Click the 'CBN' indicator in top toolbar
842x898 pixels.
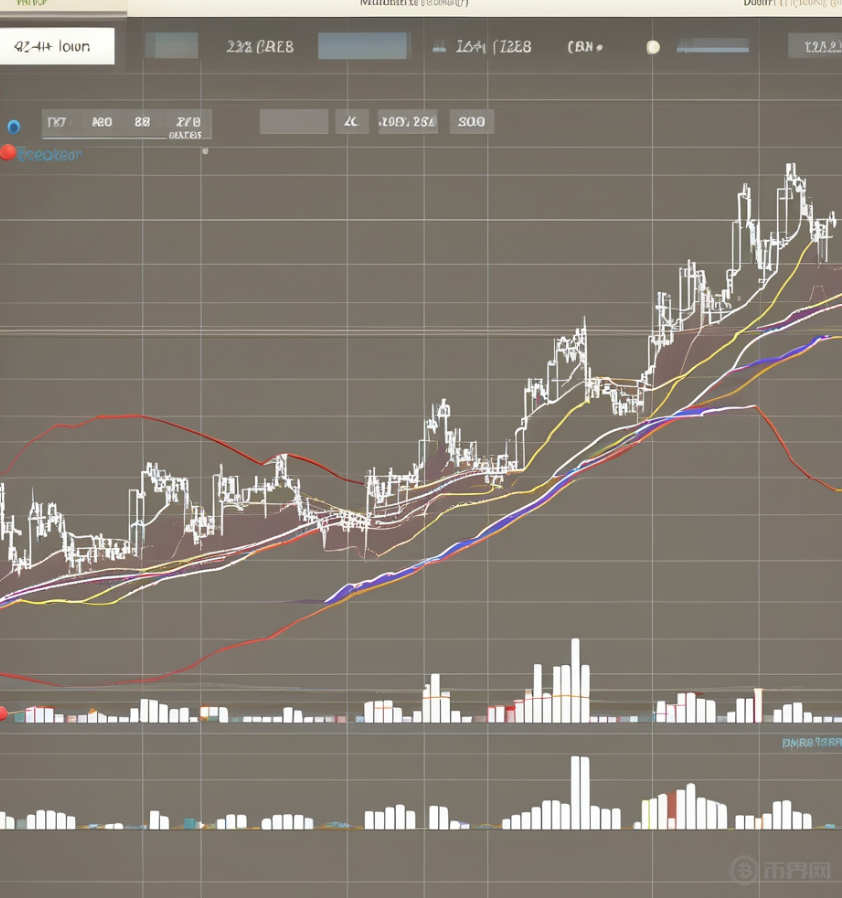[x=584, y=46]
